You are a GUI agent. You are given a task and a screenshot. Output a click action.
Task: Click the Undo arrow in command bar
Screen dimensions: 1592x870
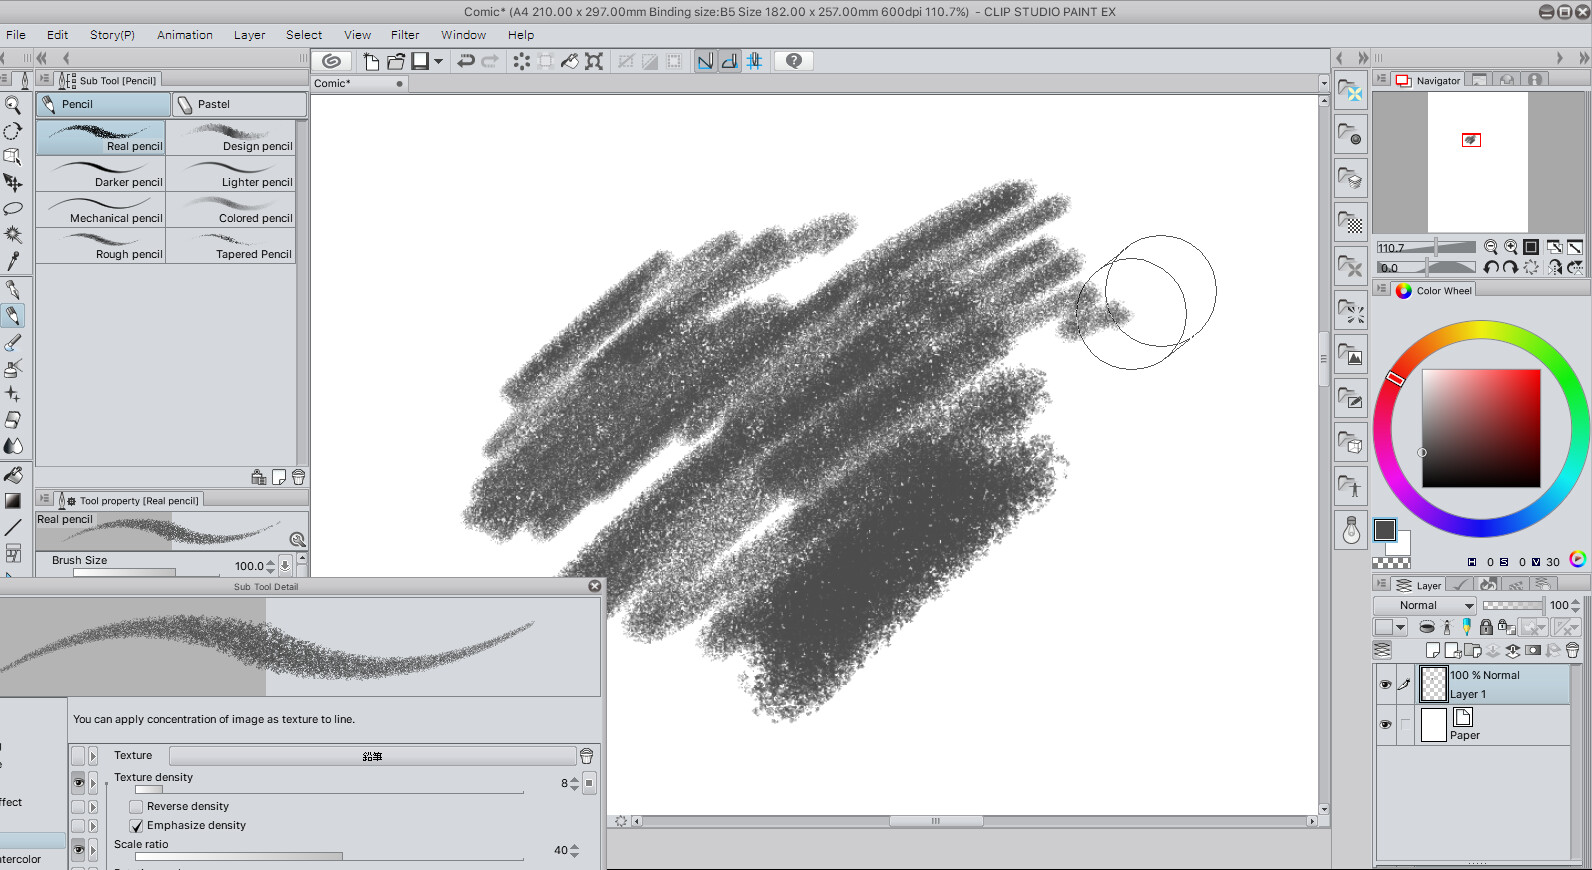point(466,61)
